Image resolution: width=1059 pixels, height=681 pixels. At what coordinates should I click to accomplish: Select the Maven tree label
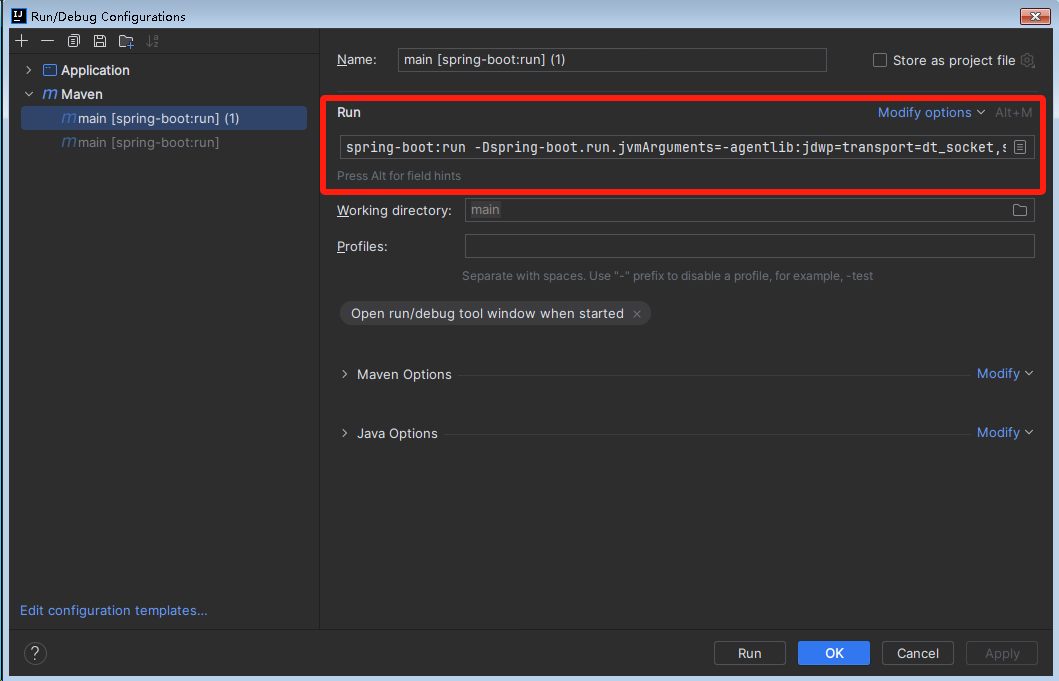(x=82, y=95)
